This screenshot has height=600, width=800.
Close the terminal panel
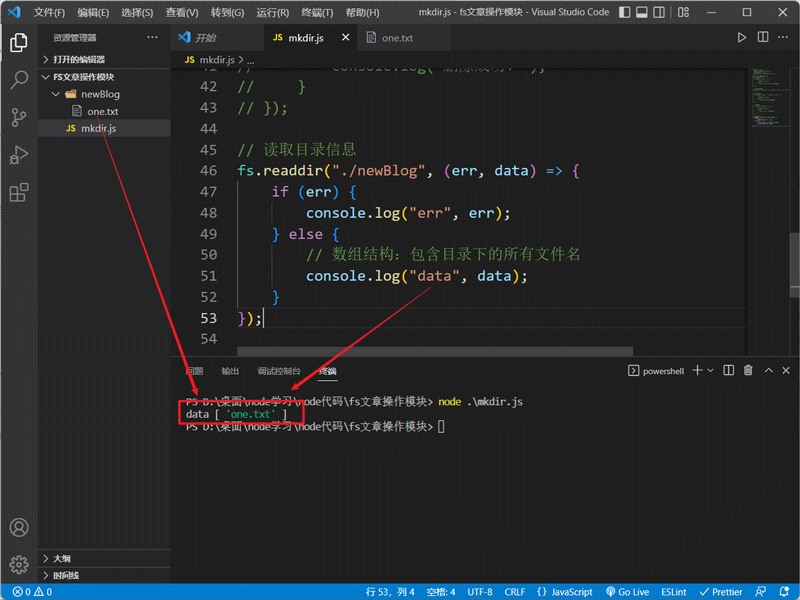click(786, 370)
